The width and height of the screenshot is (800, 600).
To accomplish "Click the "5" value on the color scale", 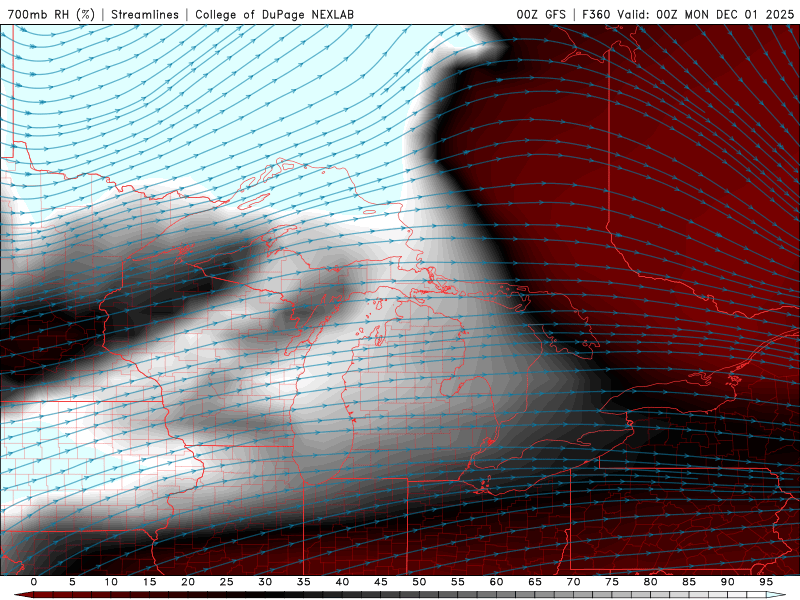I will [x=72, y=582].
